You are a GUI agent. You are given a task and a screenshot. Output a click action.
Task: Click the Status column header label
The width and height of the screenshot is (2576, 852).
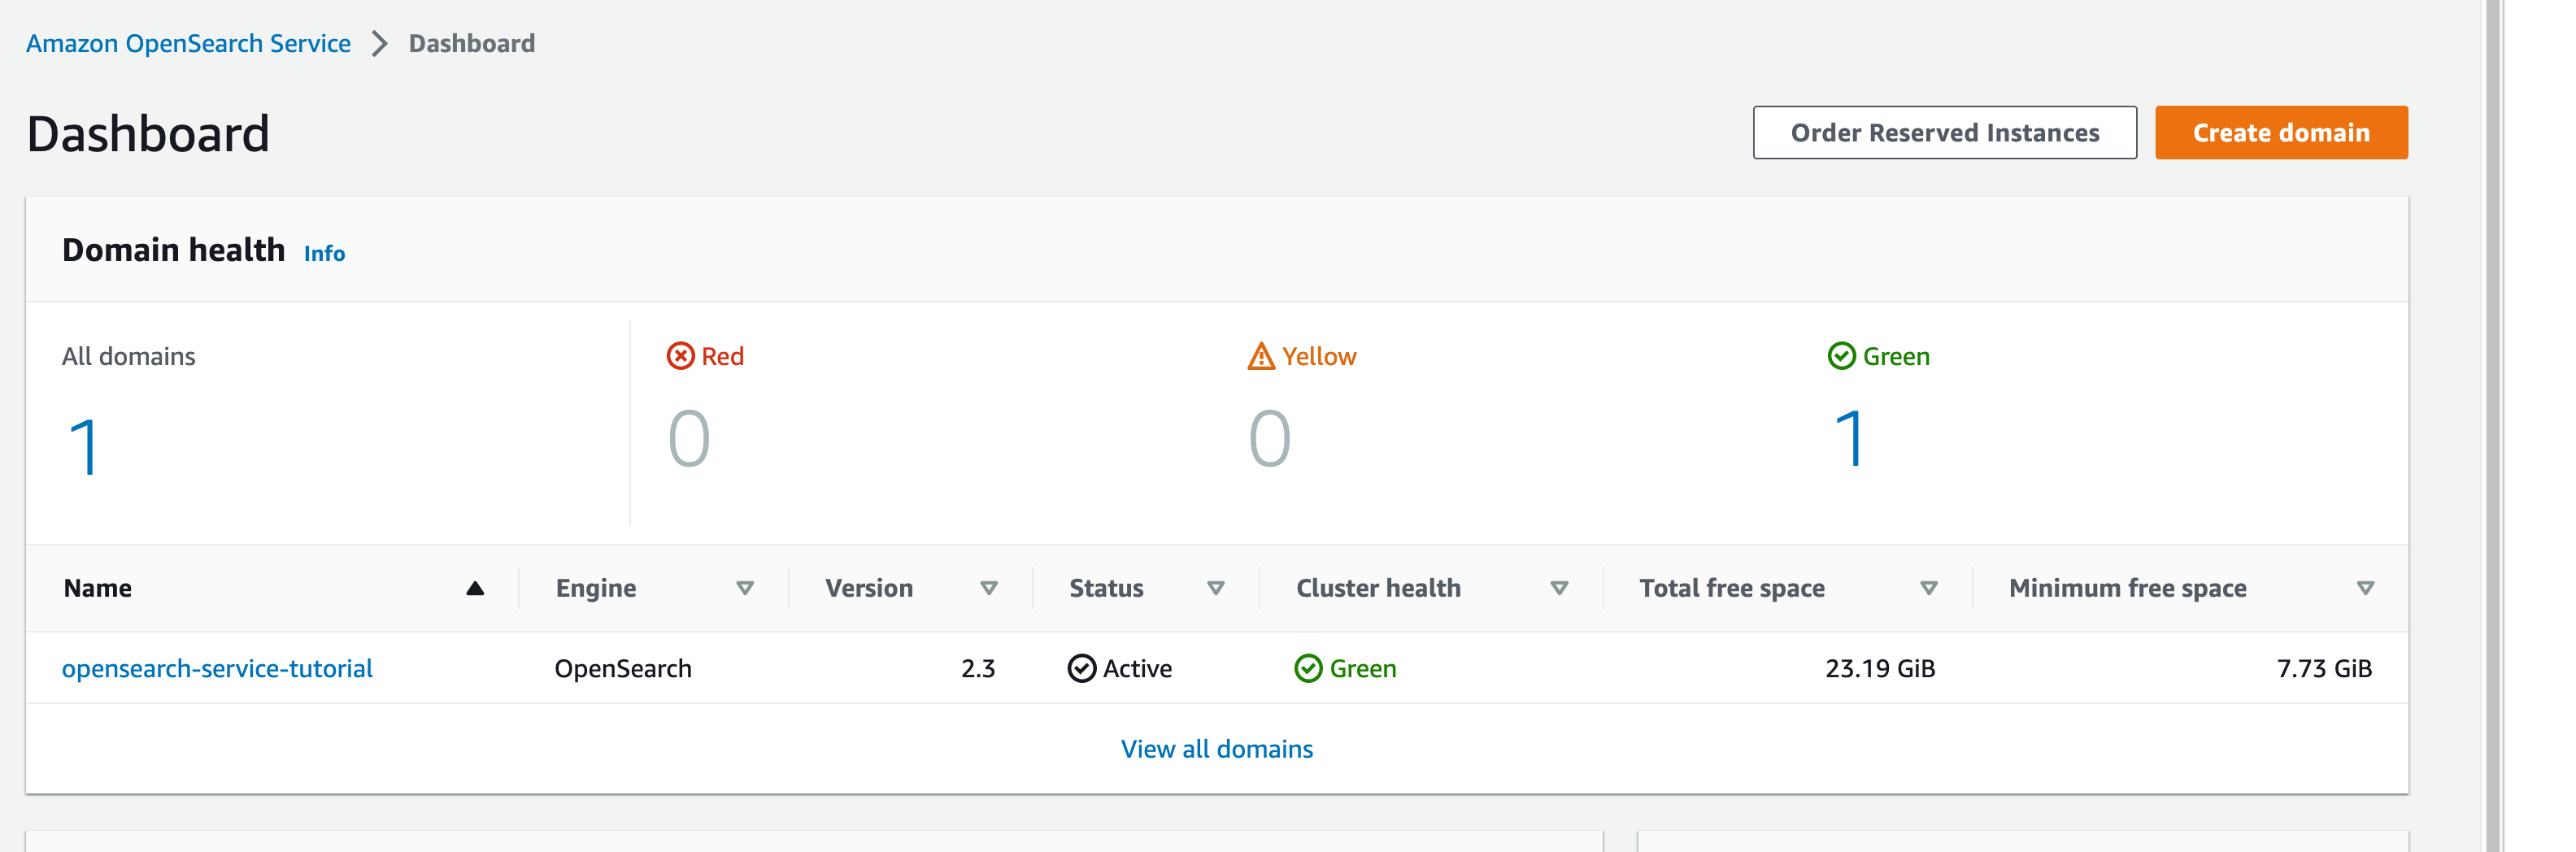1106,588
